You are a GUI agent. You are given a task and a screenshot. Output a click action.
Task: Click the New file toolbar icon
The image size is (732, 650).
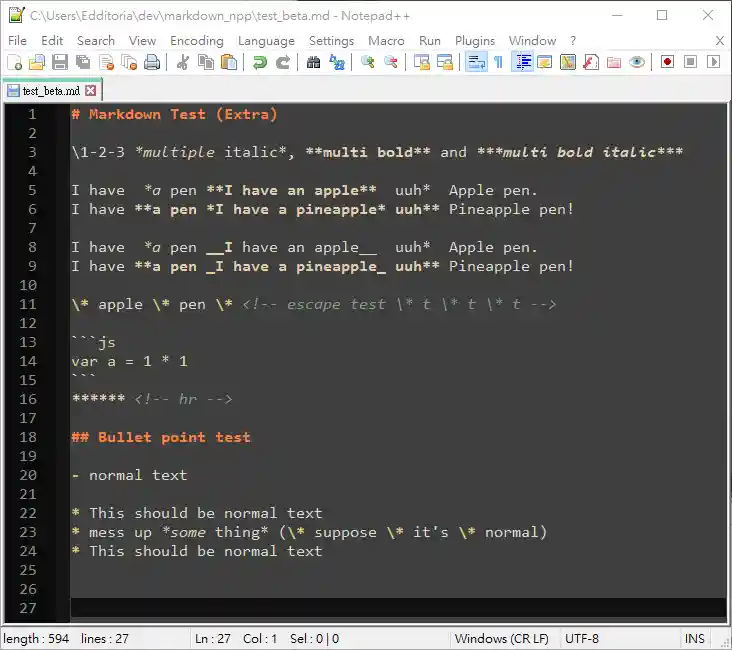click(x=14, y=62)
